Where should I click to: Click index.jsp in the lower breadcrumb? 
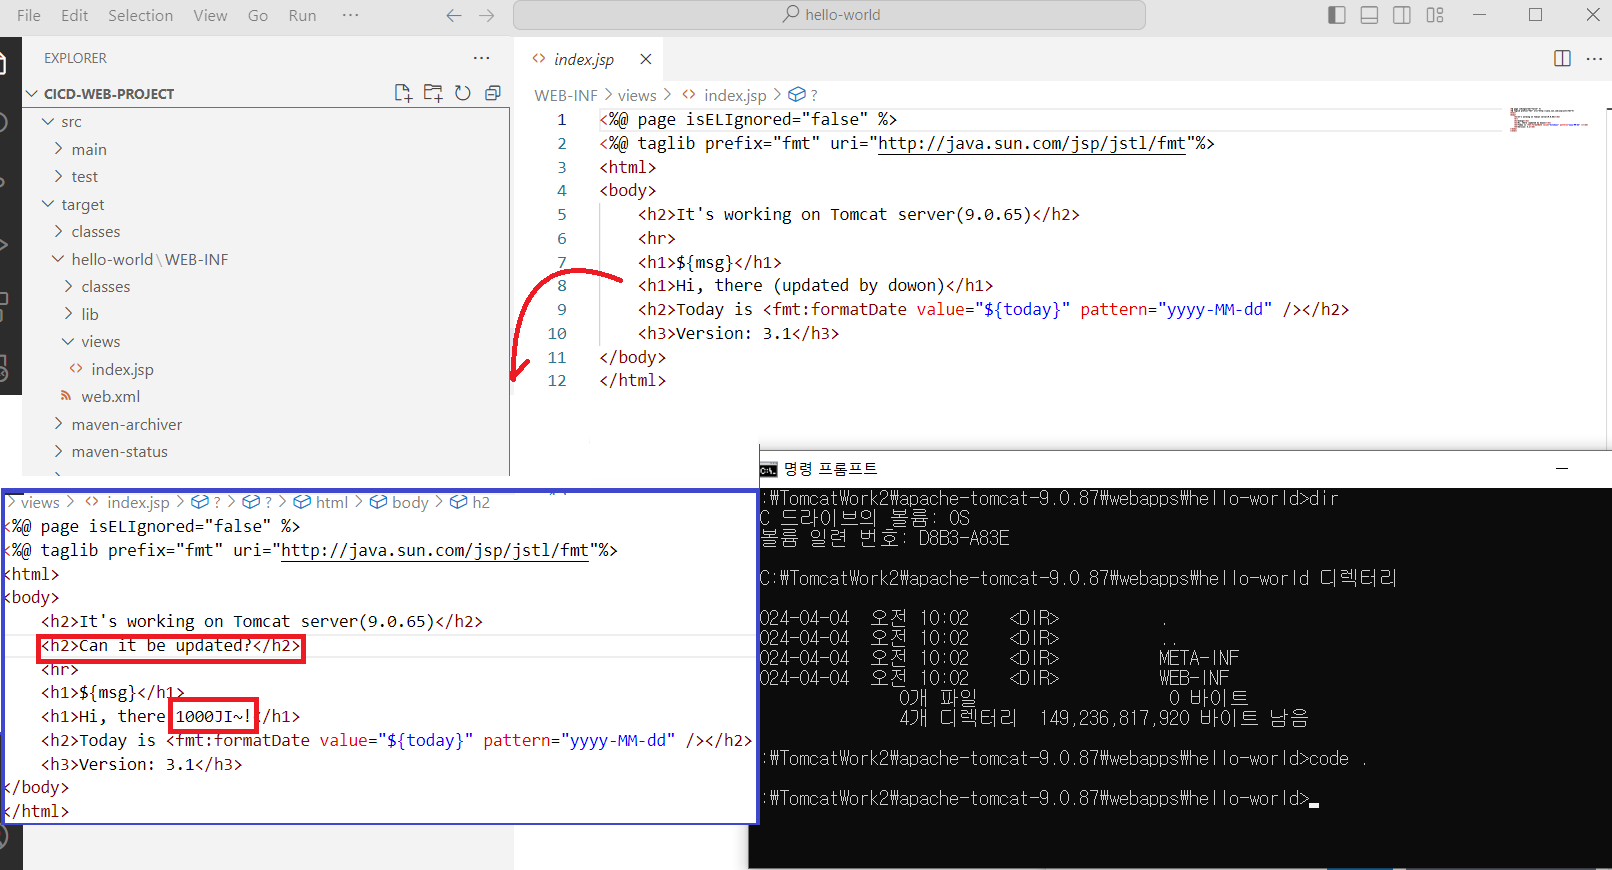click(x=138, y=502)
